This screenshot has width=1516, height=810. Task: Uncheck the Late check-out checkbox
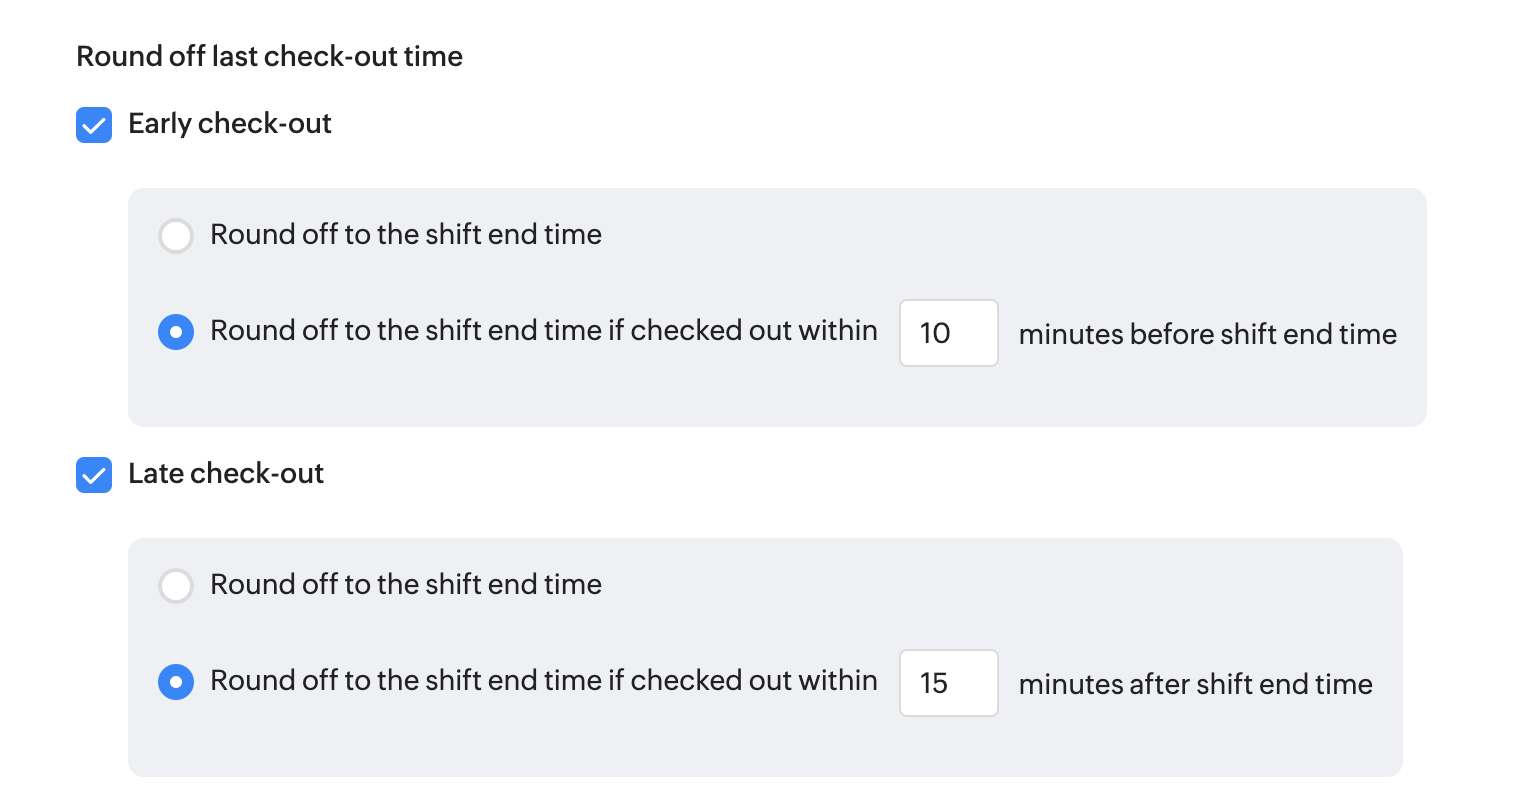click(x=94, y=475)
